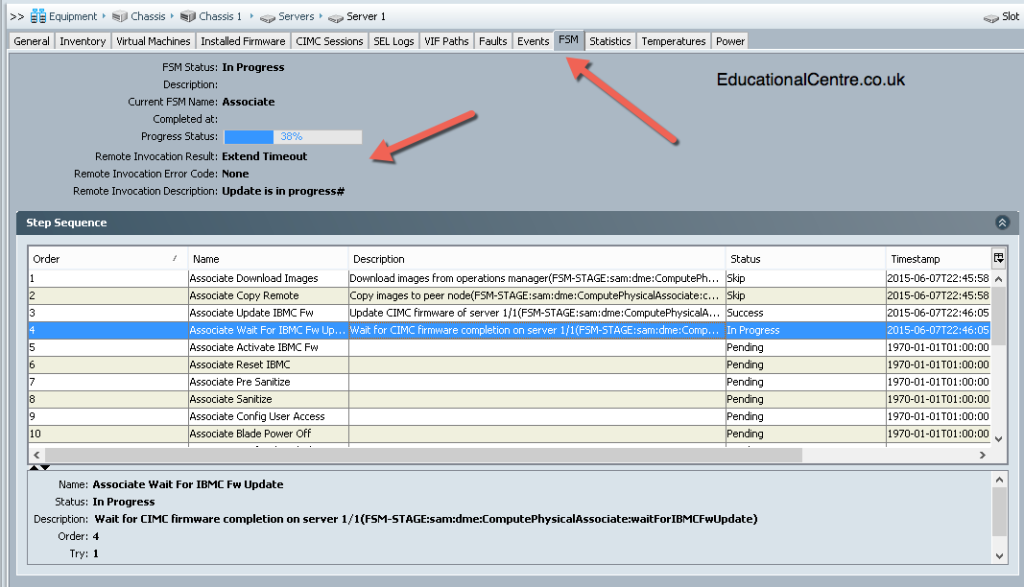Click the Slot icon at top right
The width and height of the screenshot is (1024, 587).
(991, 18)
